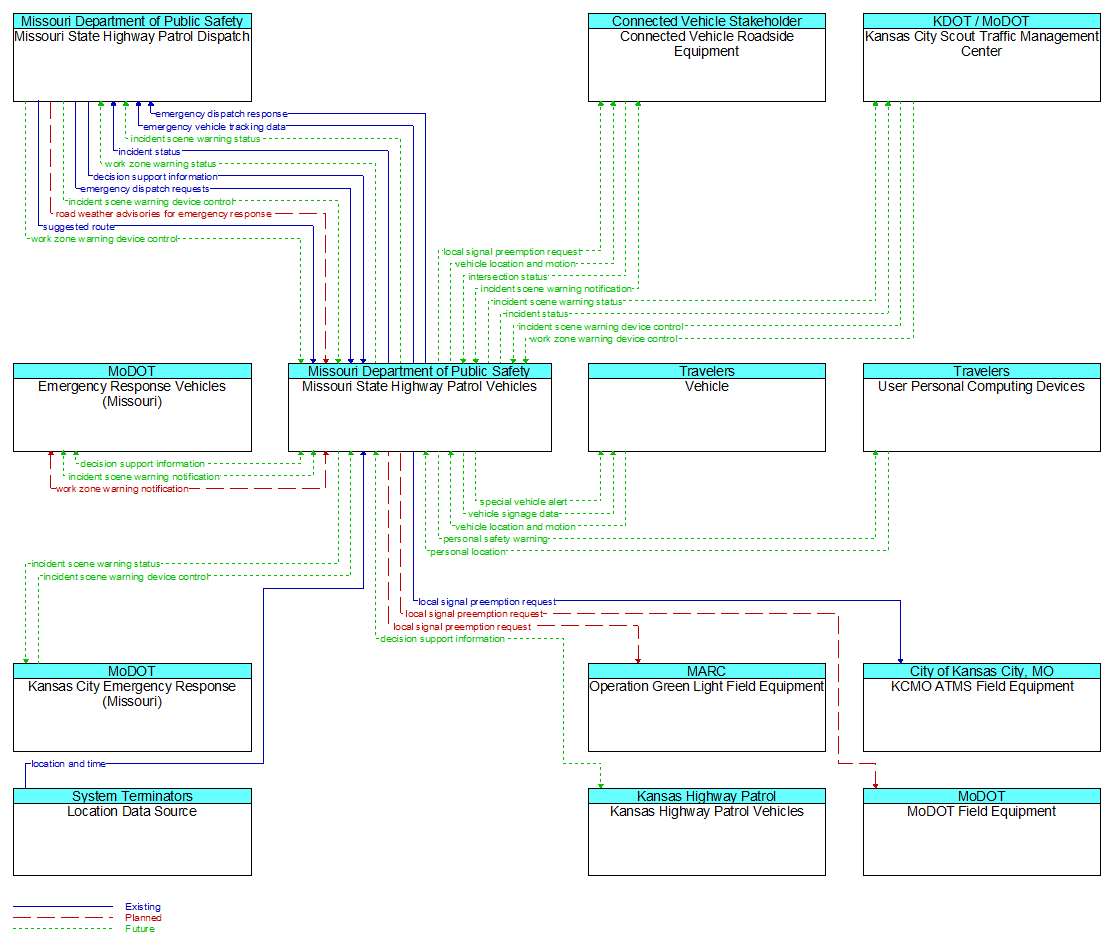The height and width of the screenshot is (946, 1110).
Task: Click the 'Existing' legend entry
Action: tap(143, 907)
